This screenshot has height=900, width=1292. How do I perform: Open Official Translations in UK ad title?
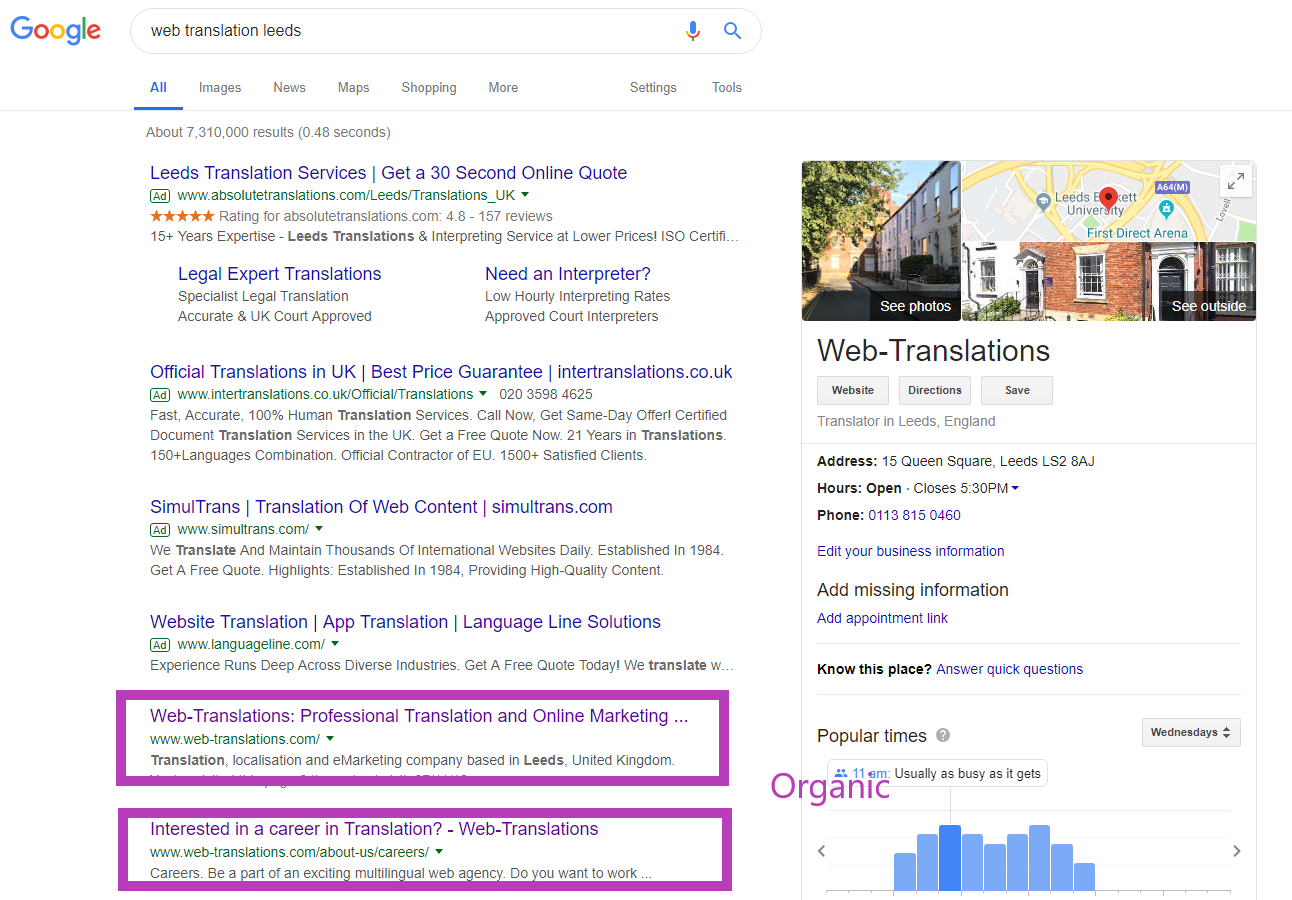441,372
